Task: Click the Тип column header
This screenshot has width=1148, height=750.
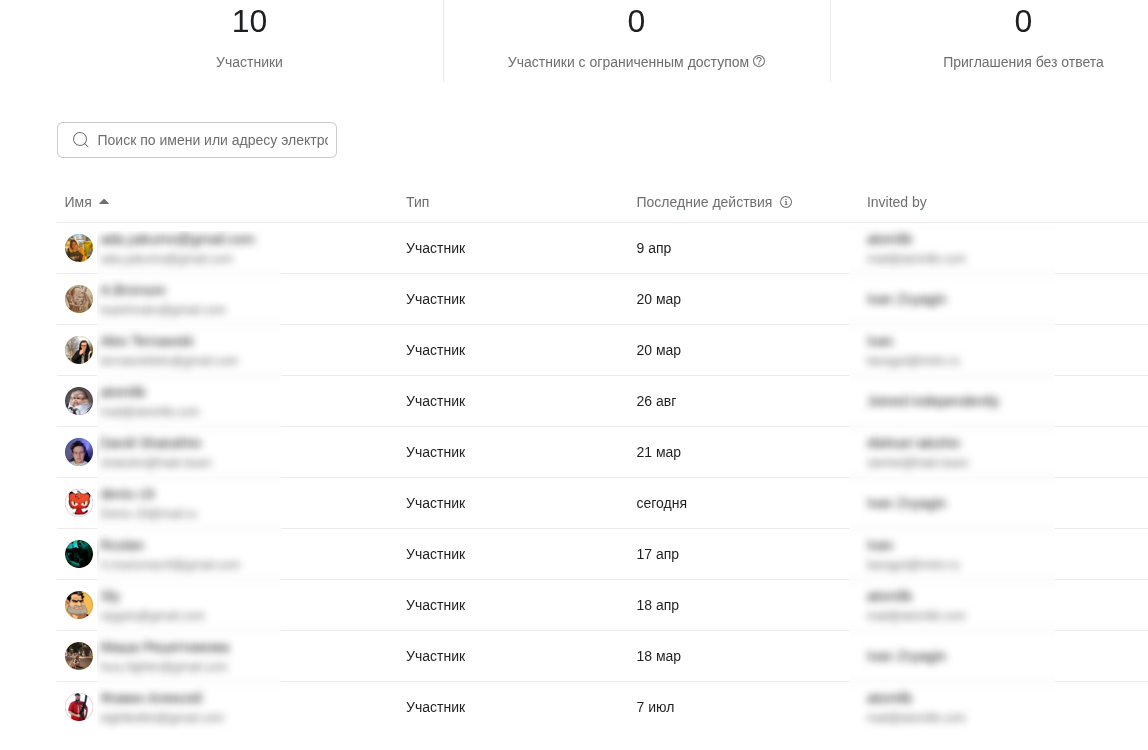Action: pos(417,202)
